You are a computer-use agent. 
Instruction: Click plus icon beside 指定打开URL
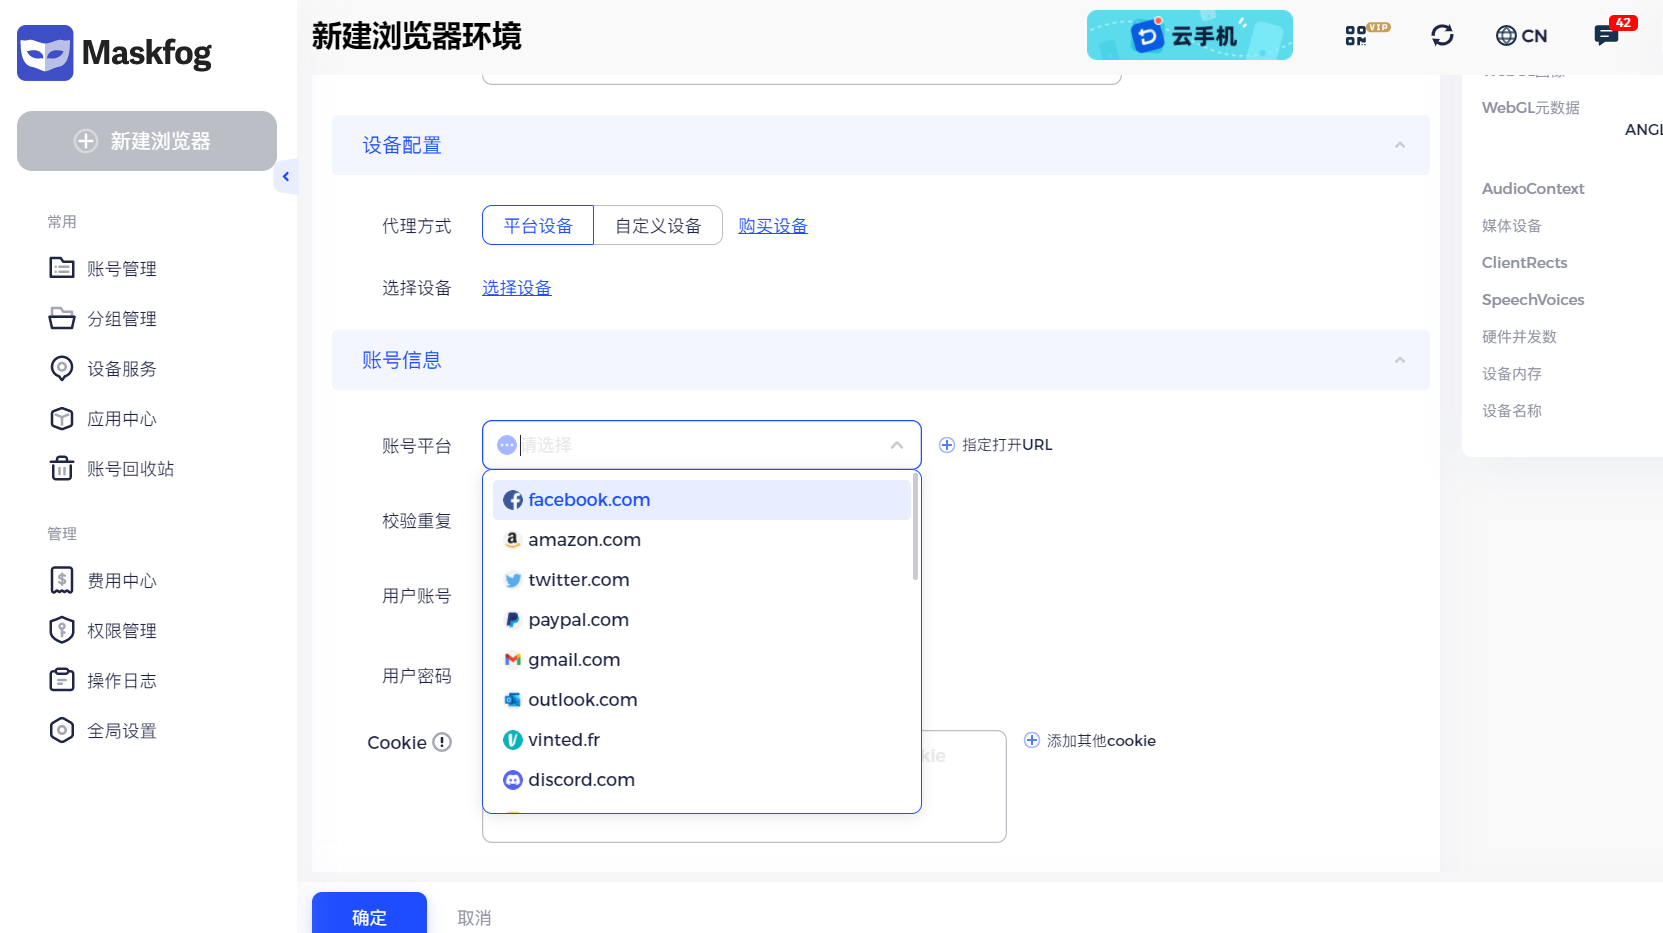click(x=947, y=445)
